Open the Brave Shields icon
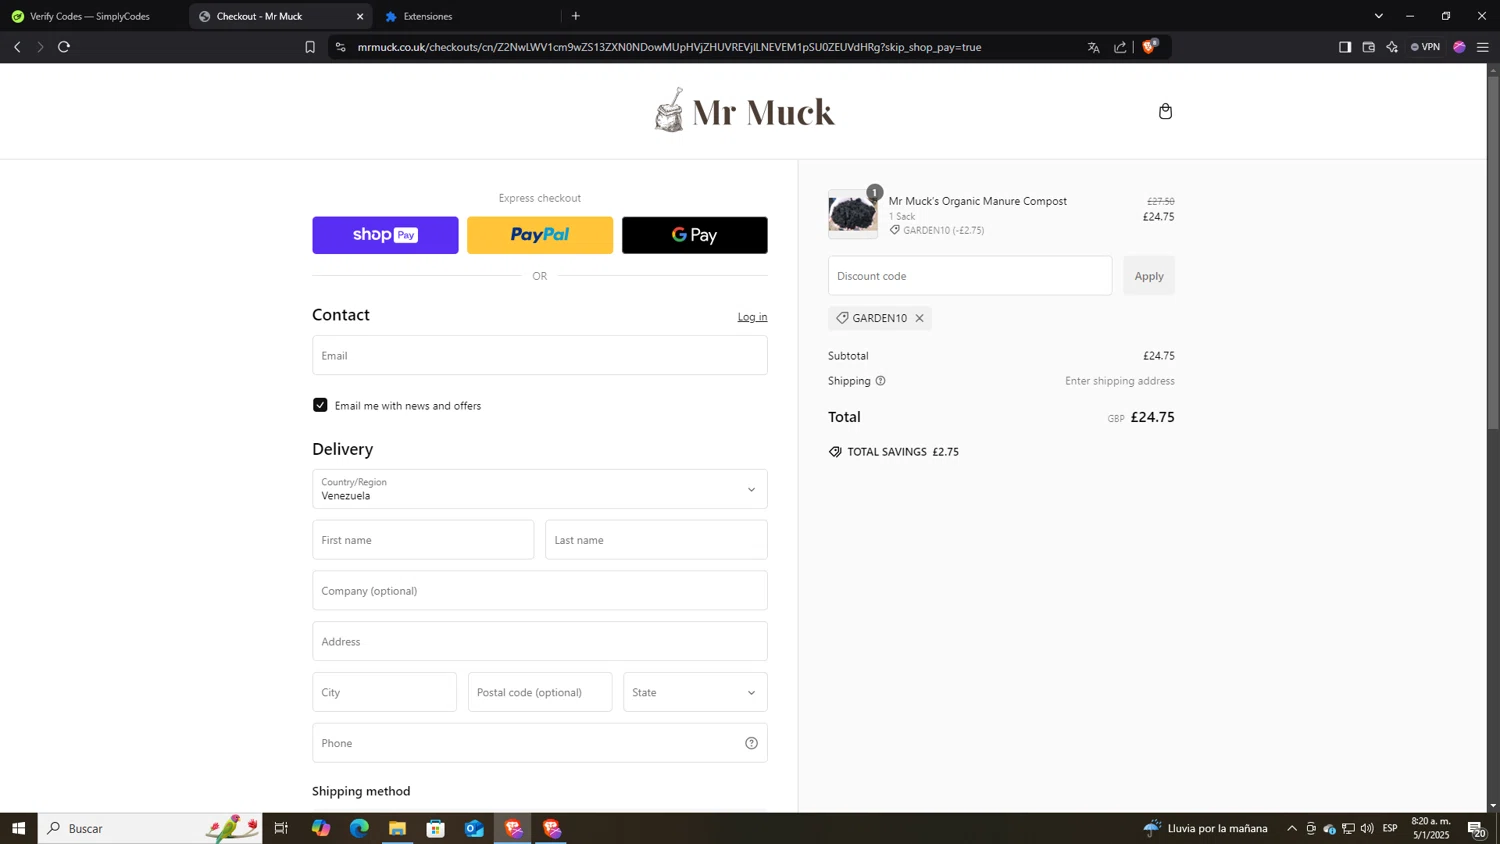 point(1150,46)
